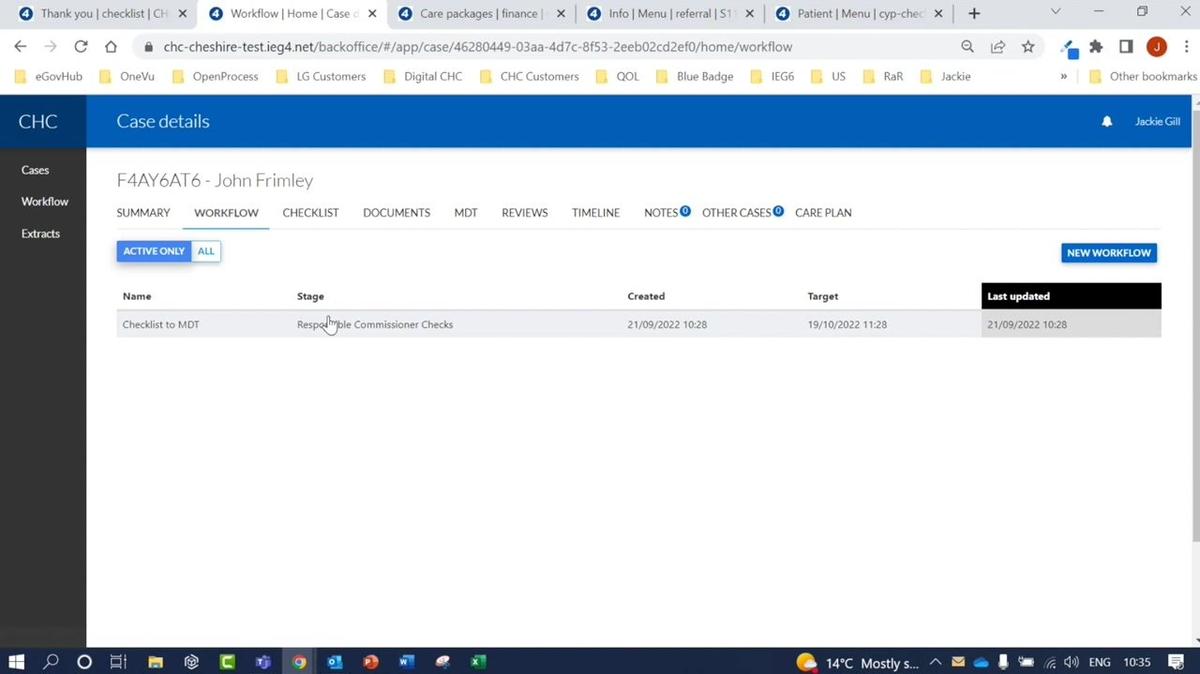Open the browser home icon

110,46
